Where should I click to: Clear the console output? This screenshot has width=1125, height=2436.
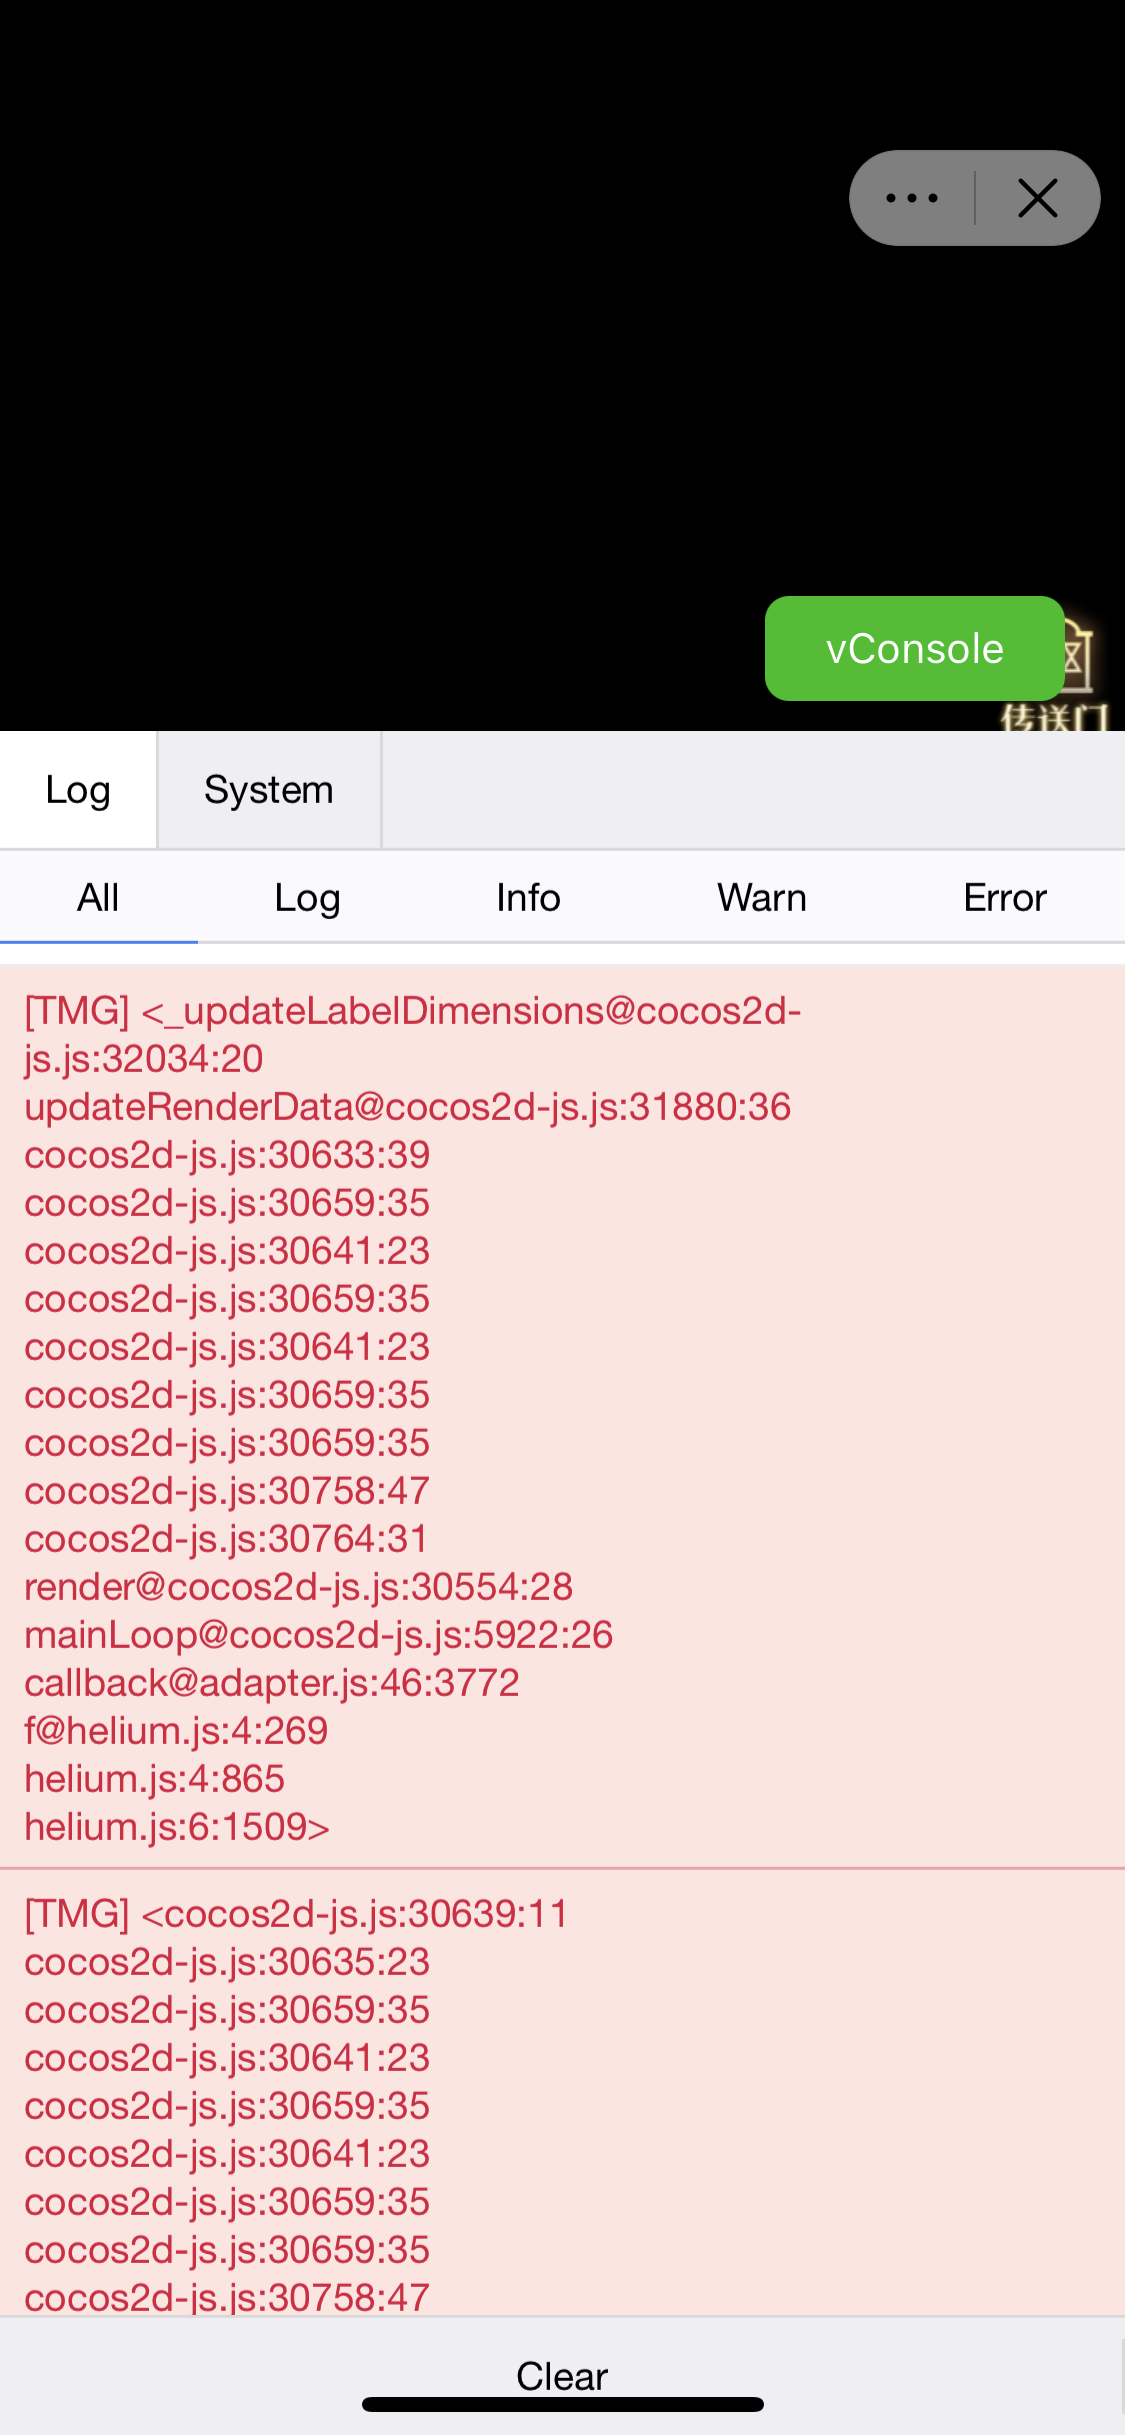pos(562,2376)
